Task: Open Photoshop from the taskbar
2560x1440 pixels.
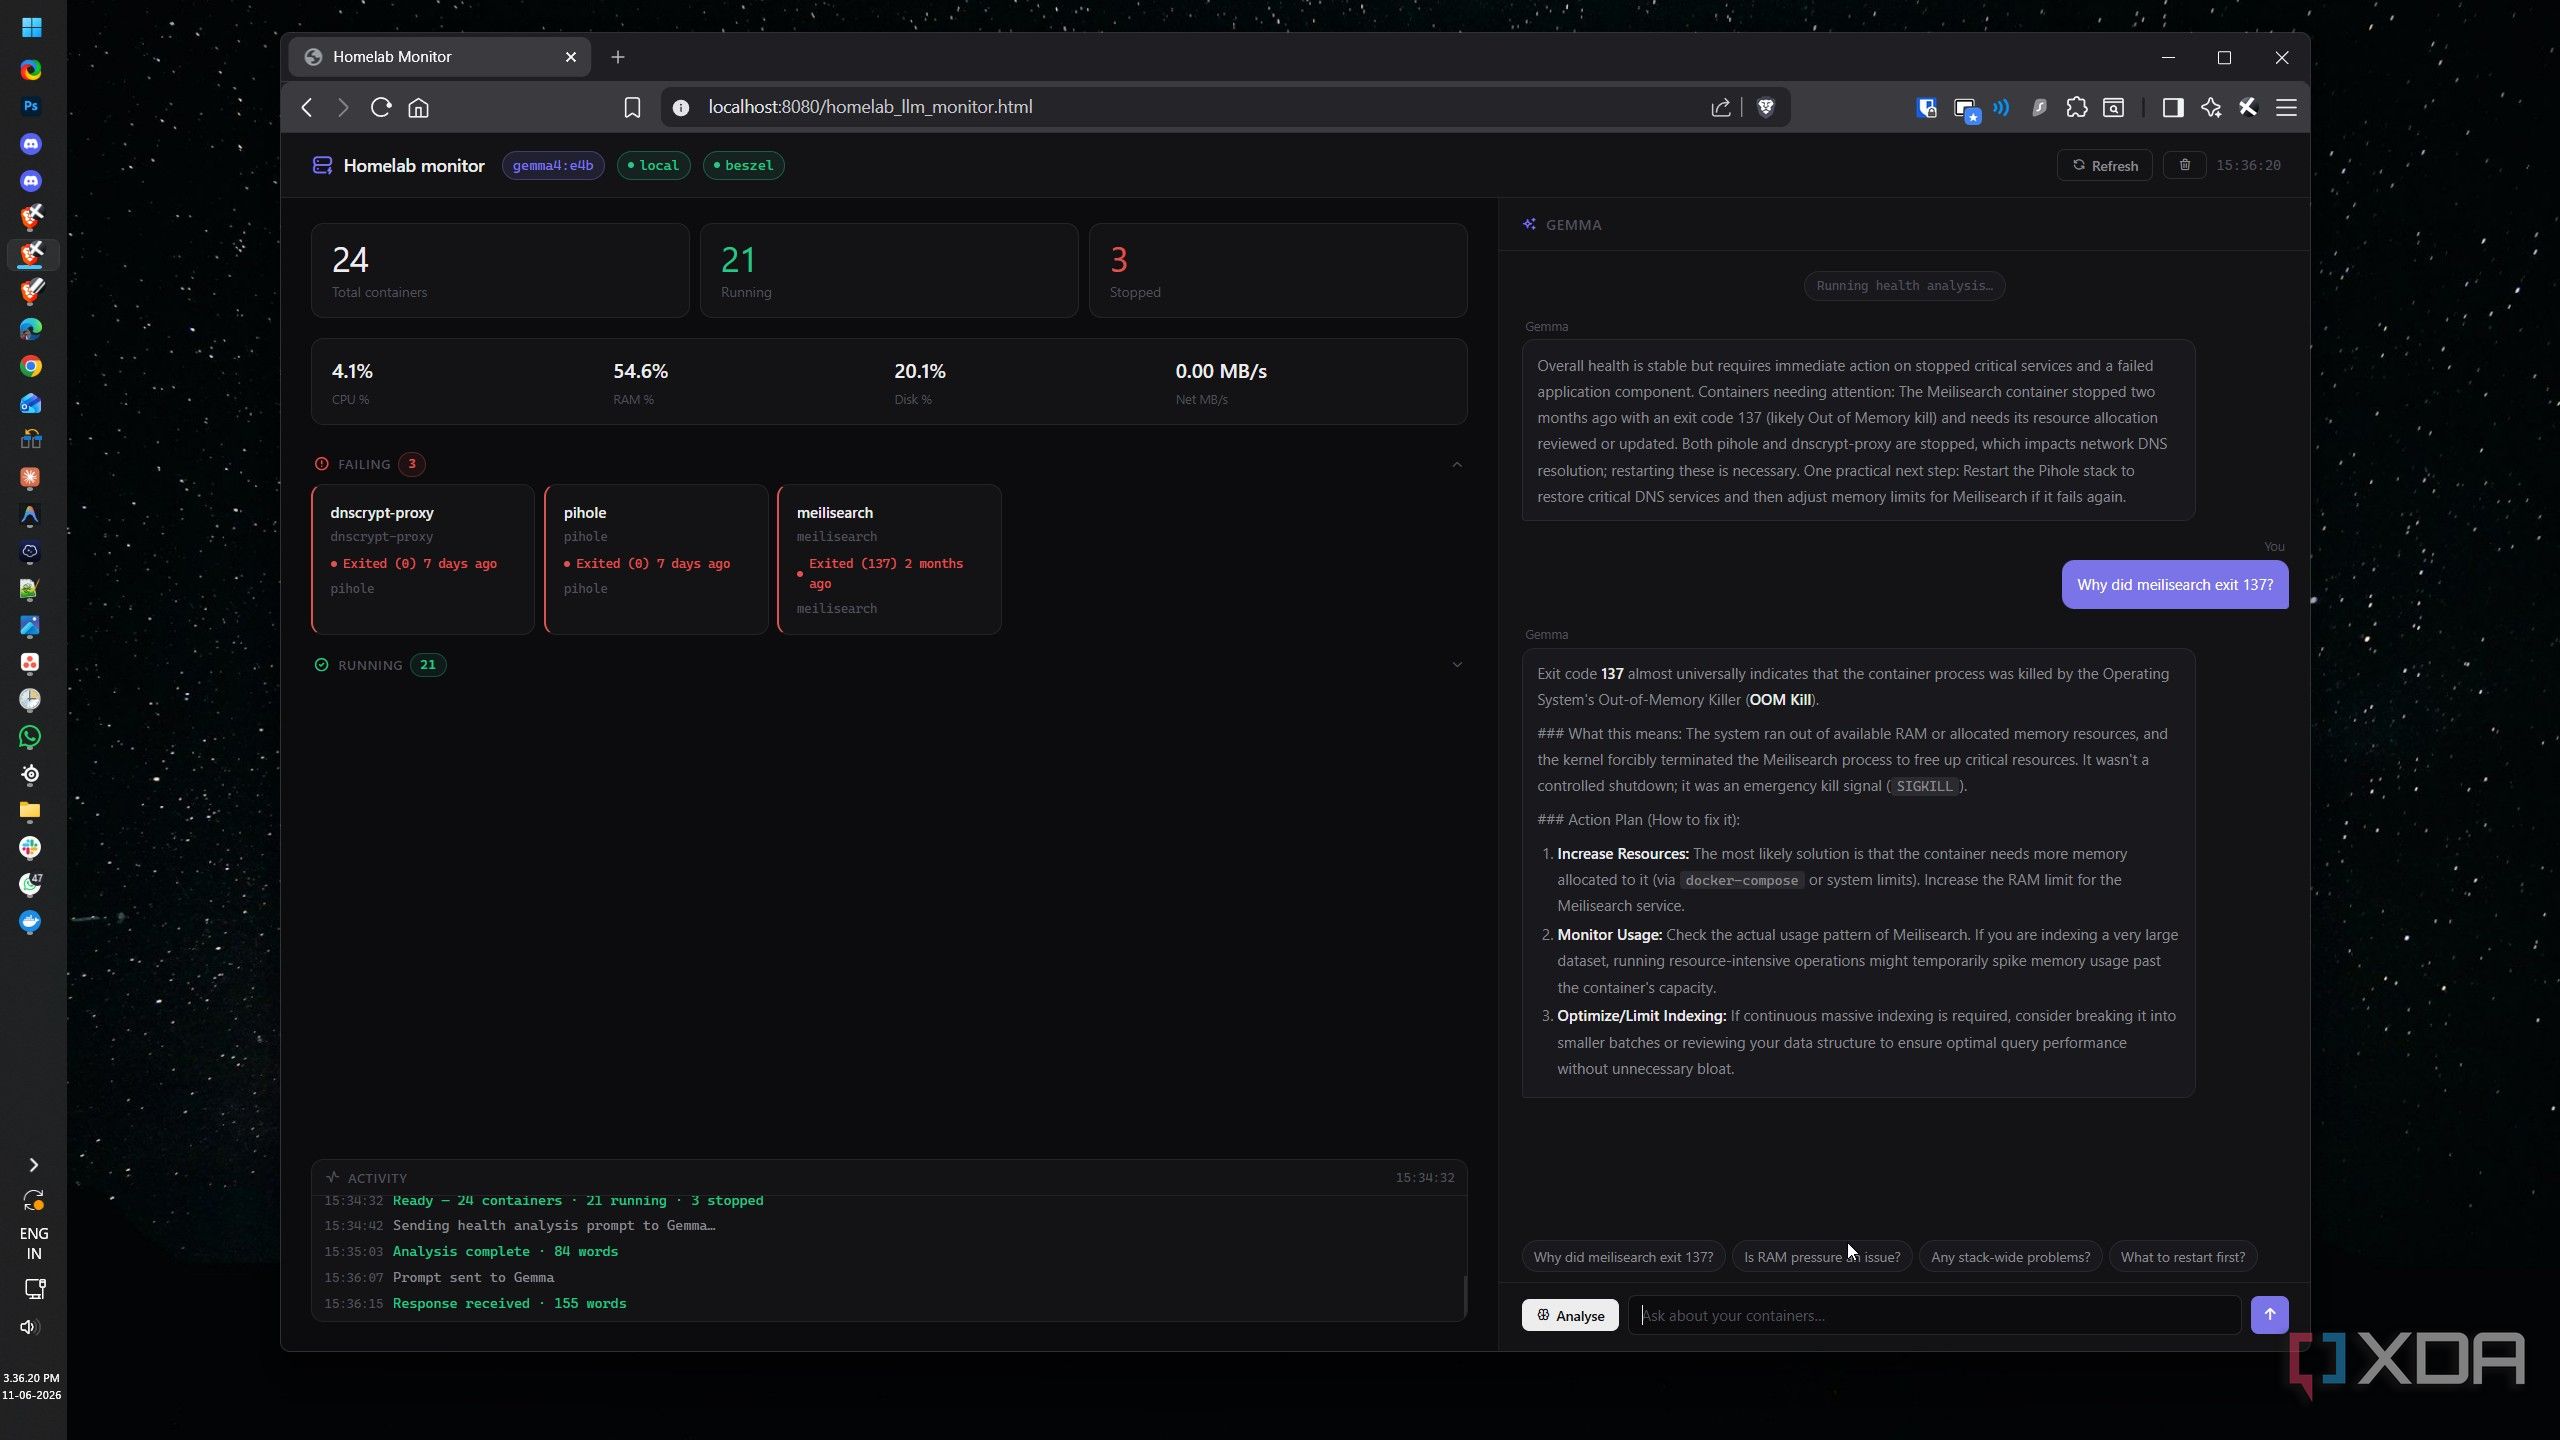Action: pos(31,106)
